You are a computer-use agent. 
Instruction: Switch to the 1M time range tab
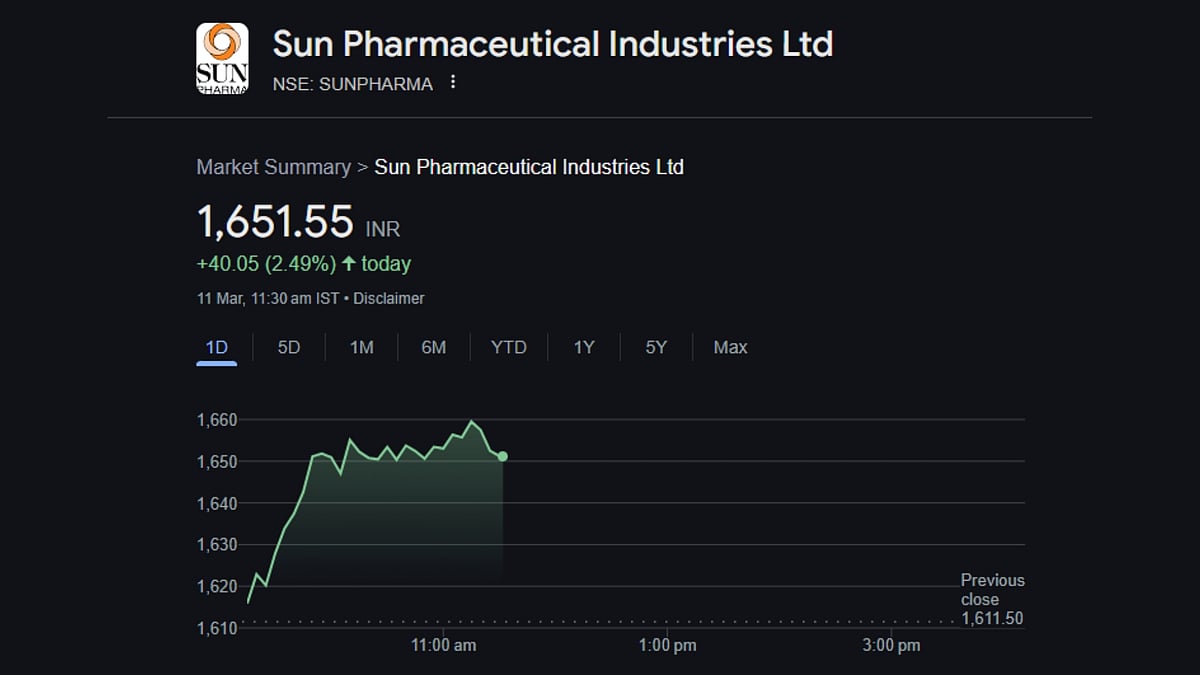tap(361, 347)
